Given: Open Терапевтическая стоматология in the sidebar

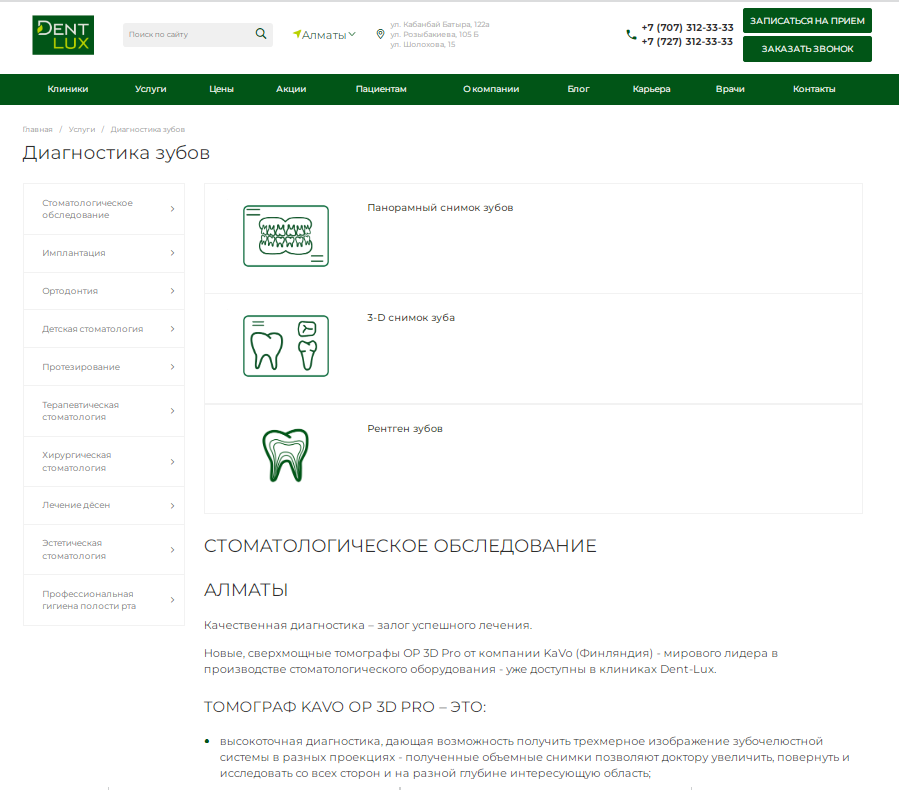Looking at the screenshot, I should 80,411.
